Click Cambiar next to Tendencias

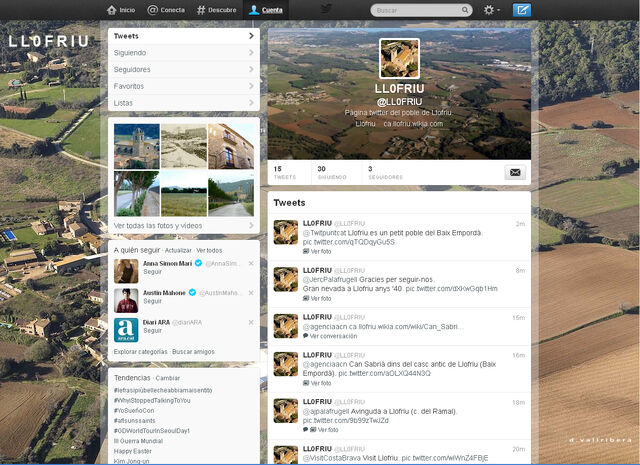(x=167, y=378)
